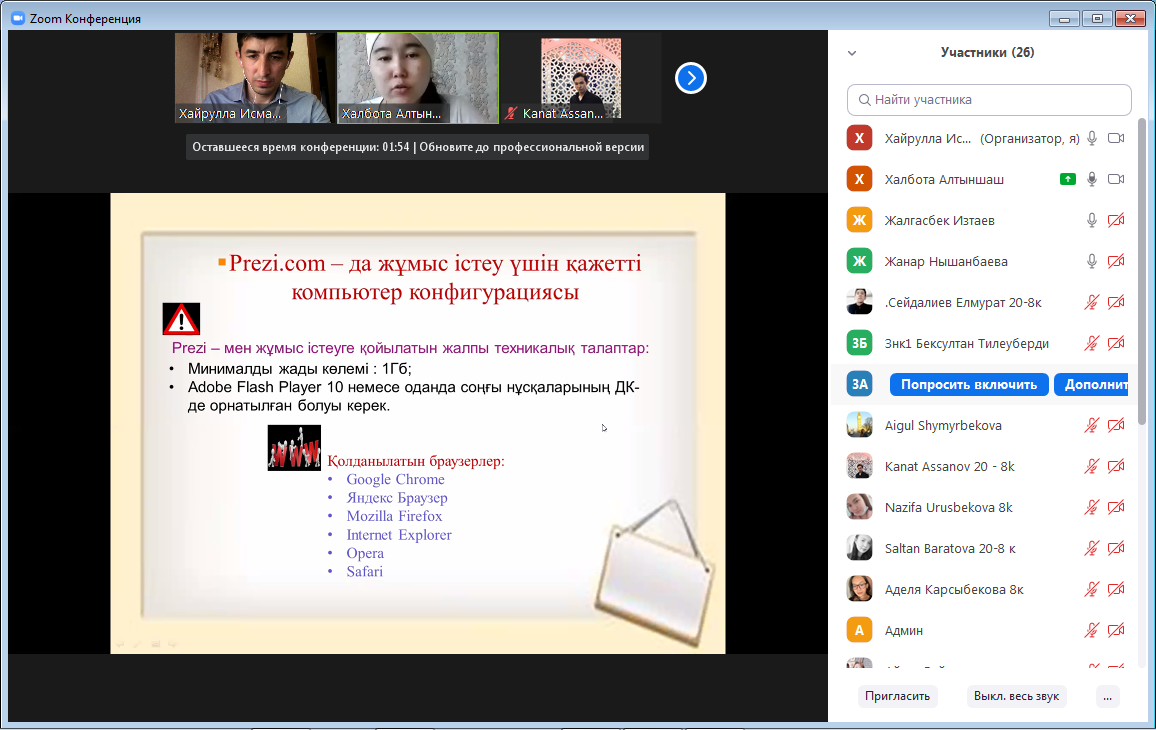1156x730 pixels.
Task: Click warning sign image on shared slide
Action: point(181,319)
